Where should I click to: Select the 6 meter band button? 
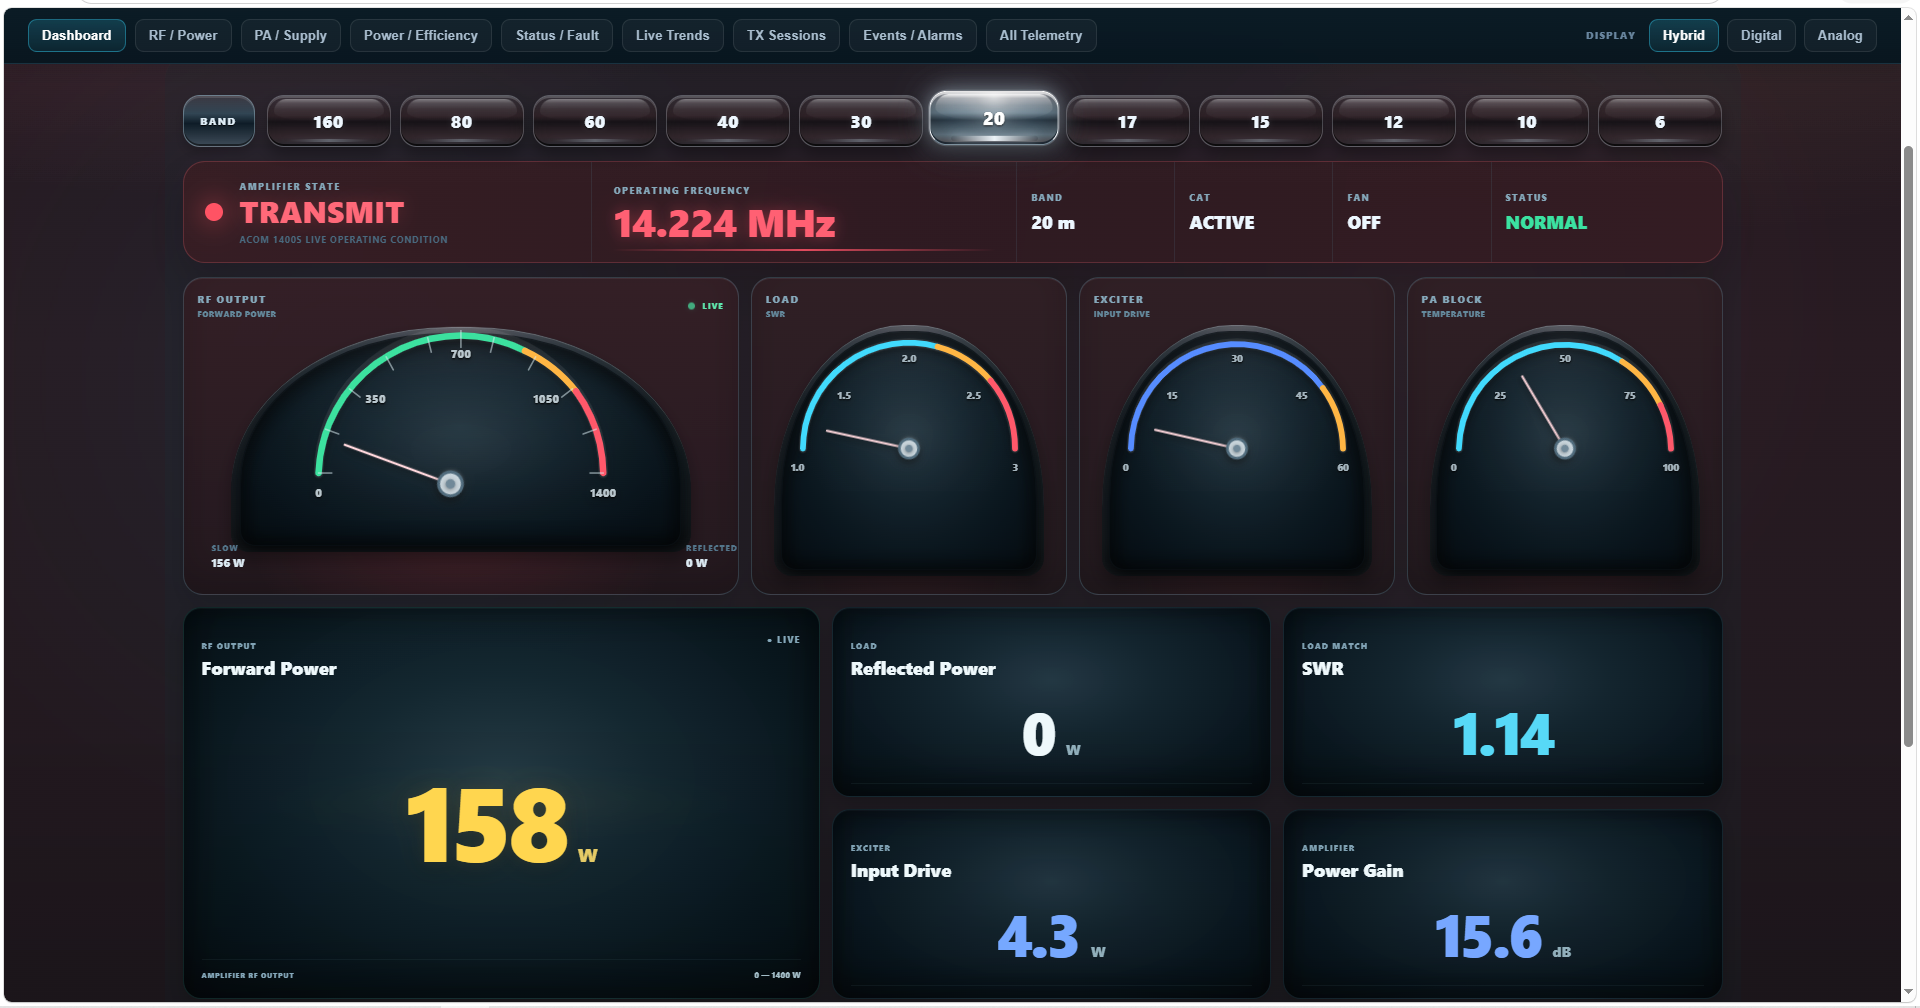click(1659, 121)
